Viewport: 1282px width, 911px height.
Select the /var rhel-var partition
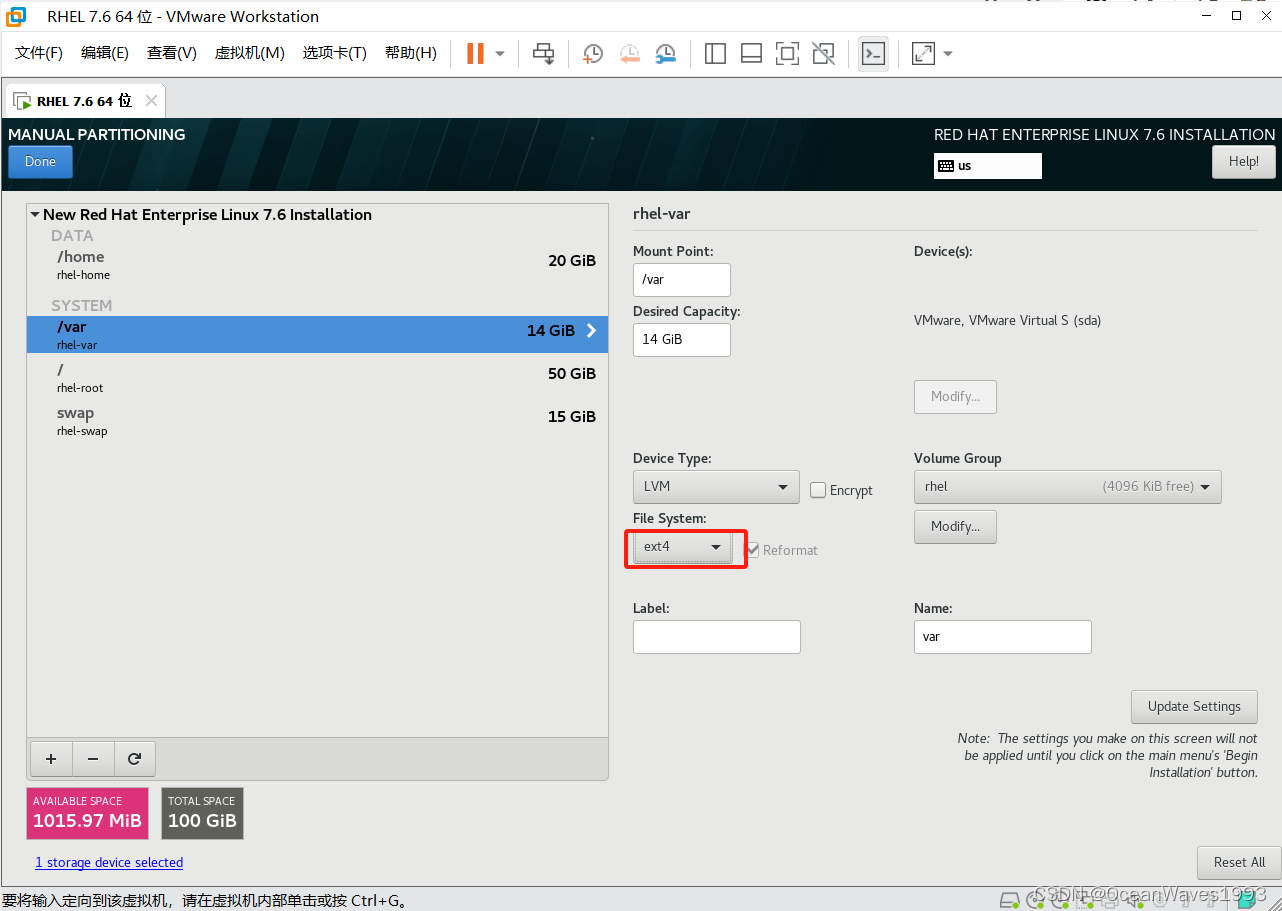[x=317, y=335]
